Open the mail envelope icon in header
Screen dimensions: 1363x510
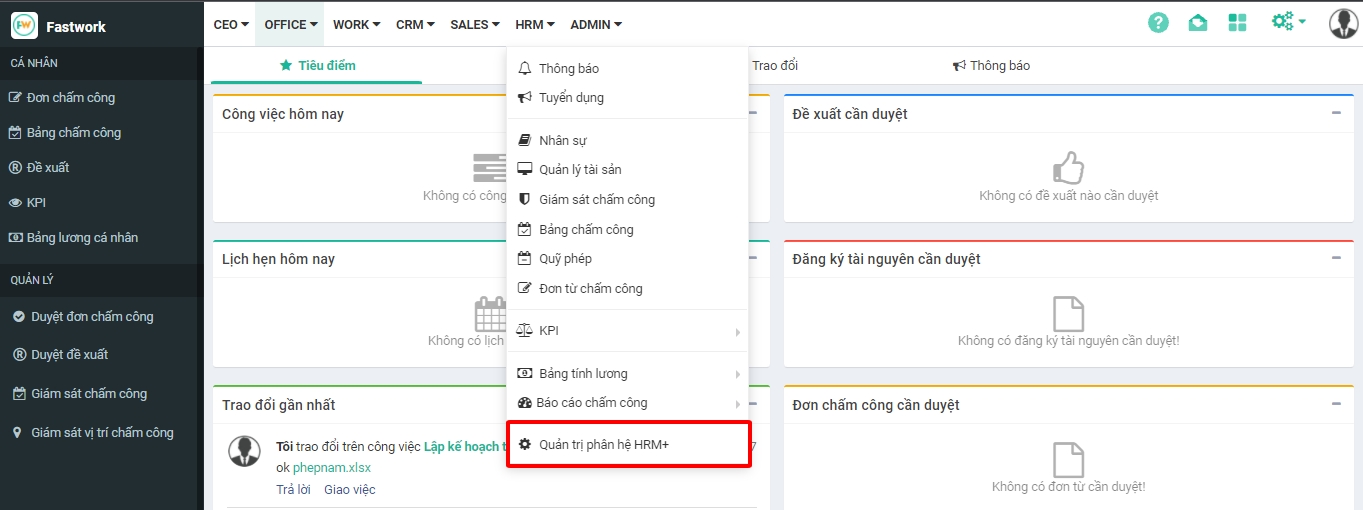(x=1198, y=23)
